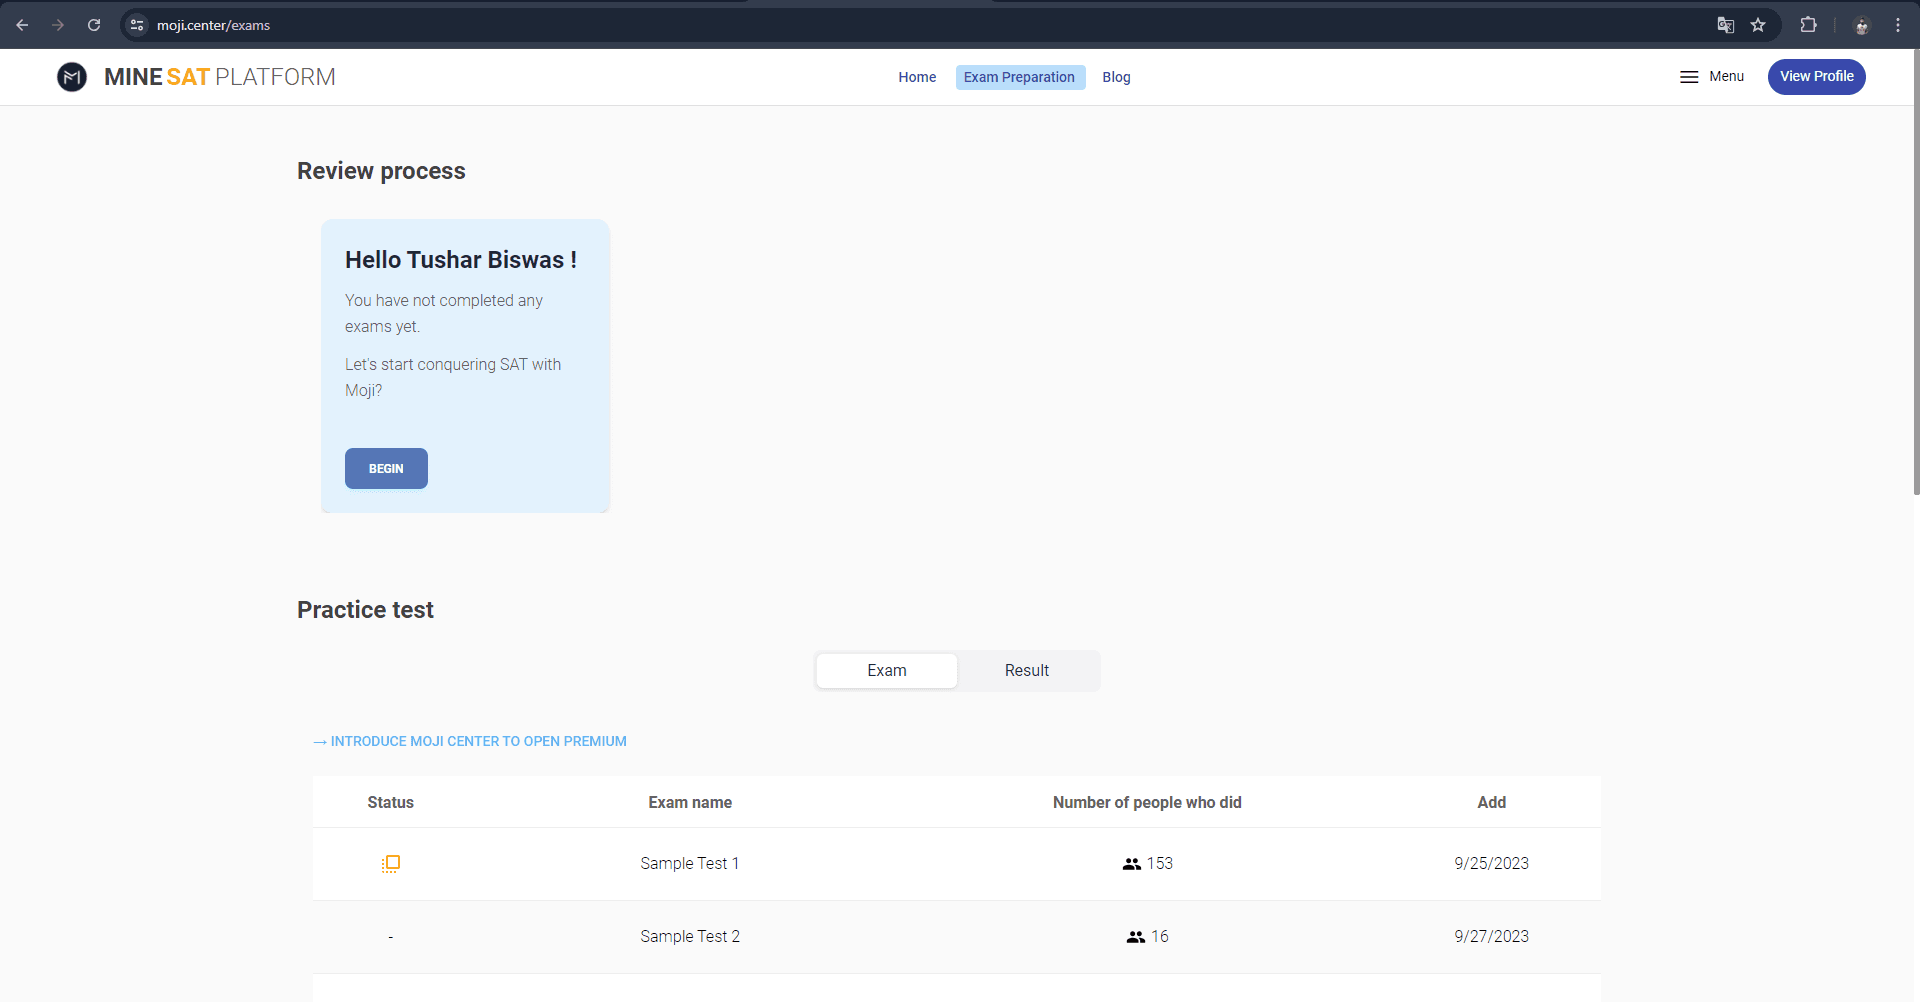
Task: Click the View Profile button
Action: tap(1816, 76)
